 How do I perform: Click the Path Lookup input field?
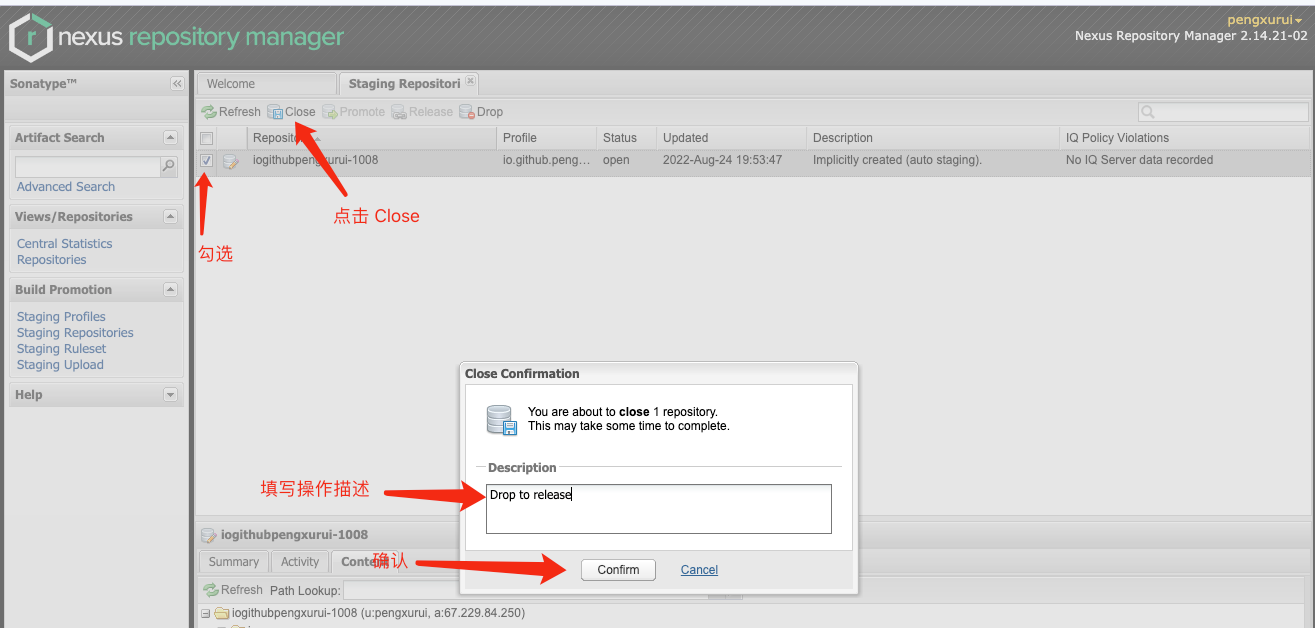526,590
